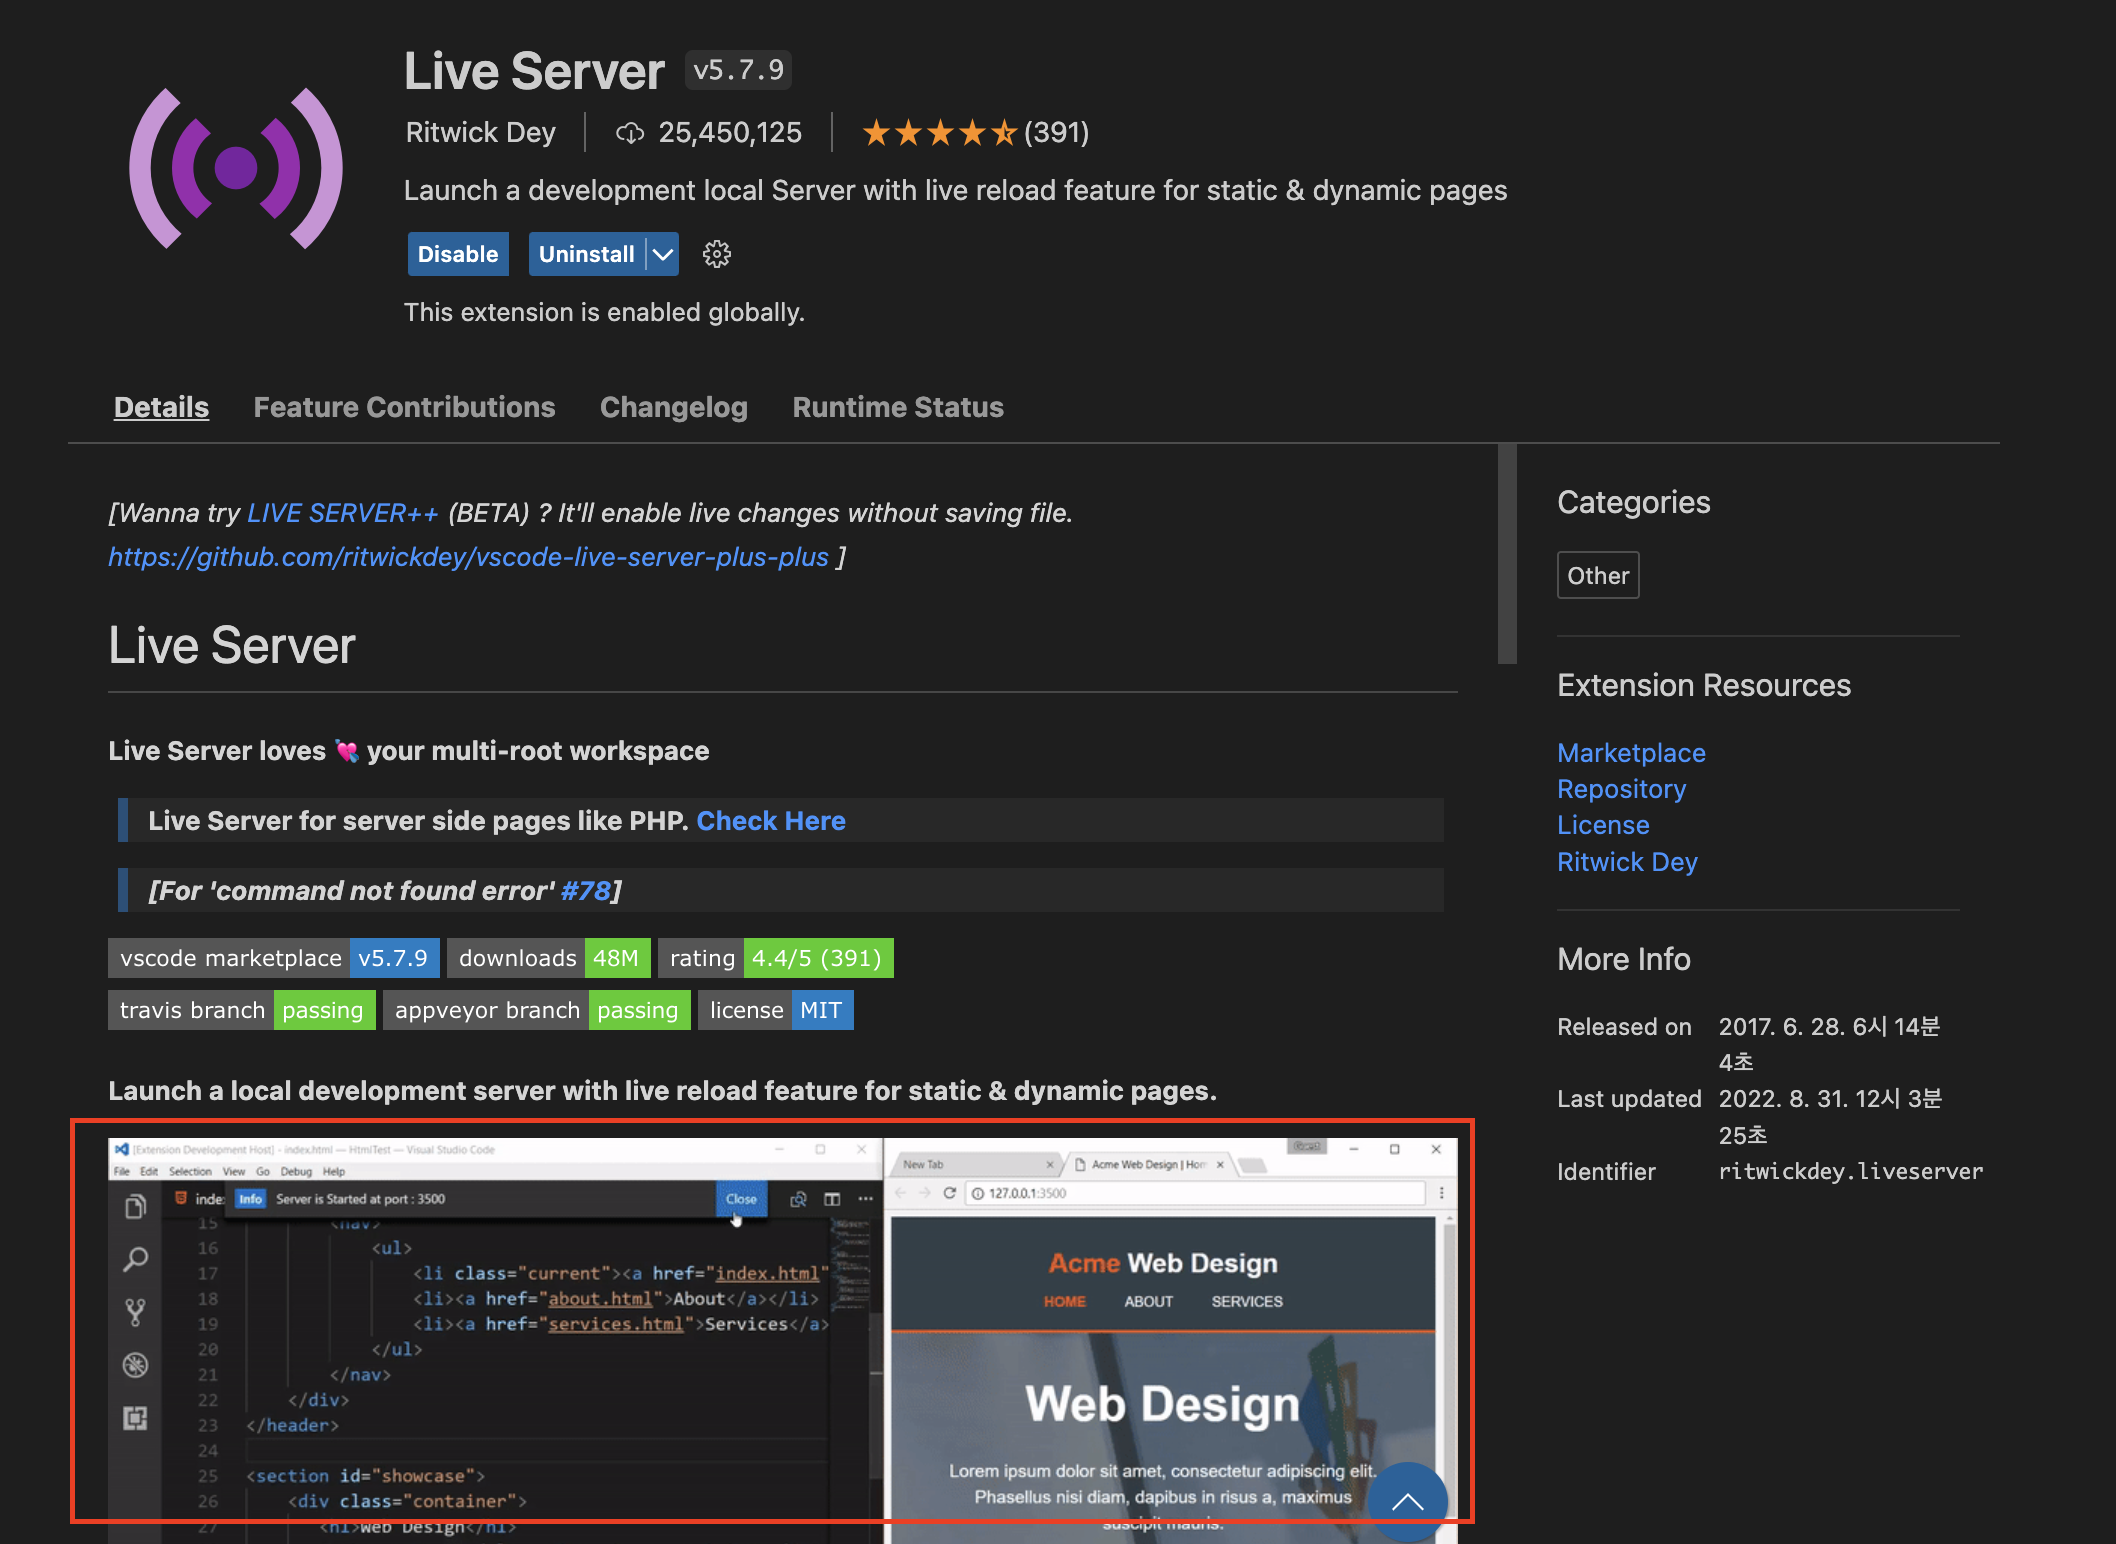Open the Marketplace resource link

coord(1631,753)
